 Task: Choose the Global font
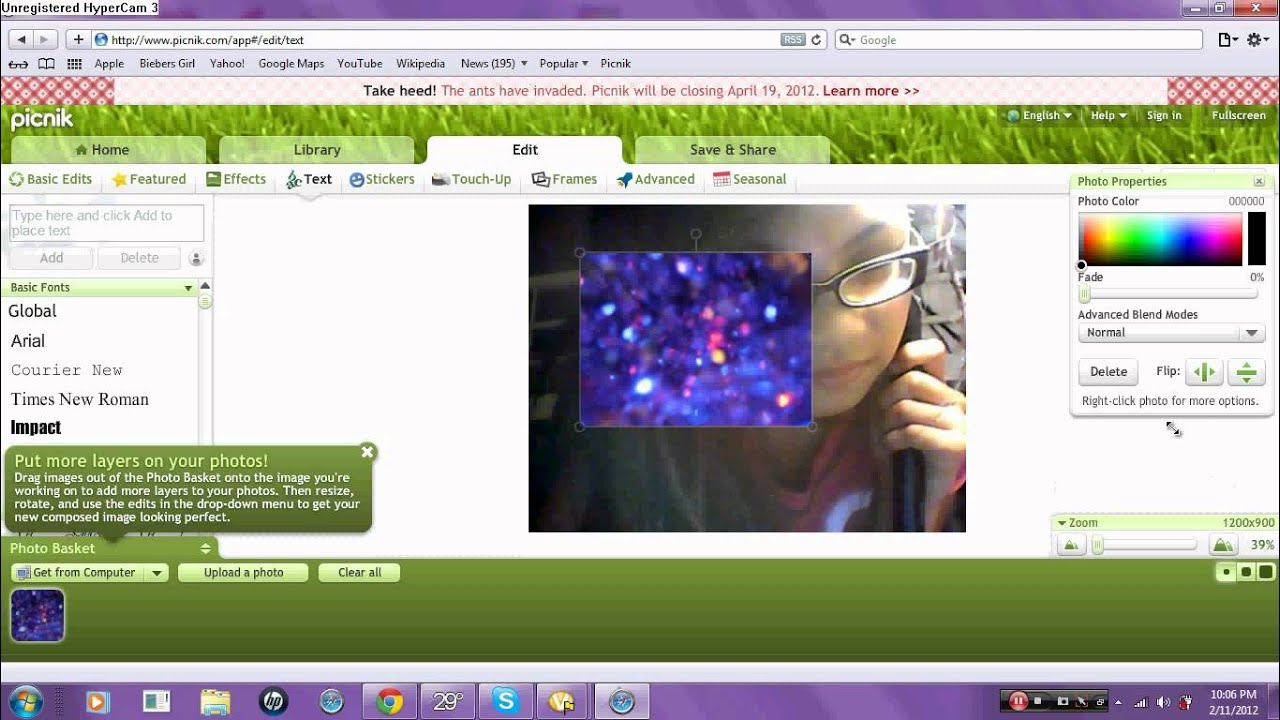32,311
